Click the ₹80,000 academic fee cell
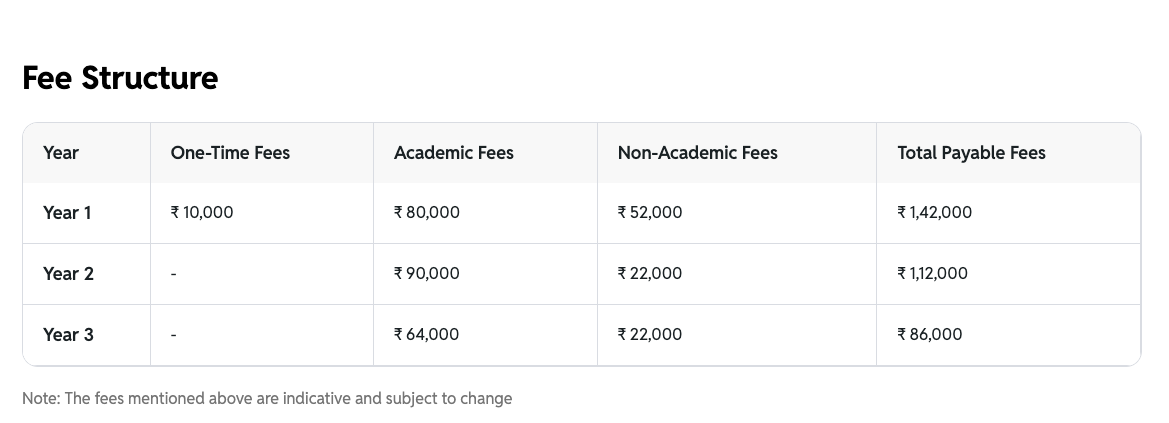 [x=427, y=212]
